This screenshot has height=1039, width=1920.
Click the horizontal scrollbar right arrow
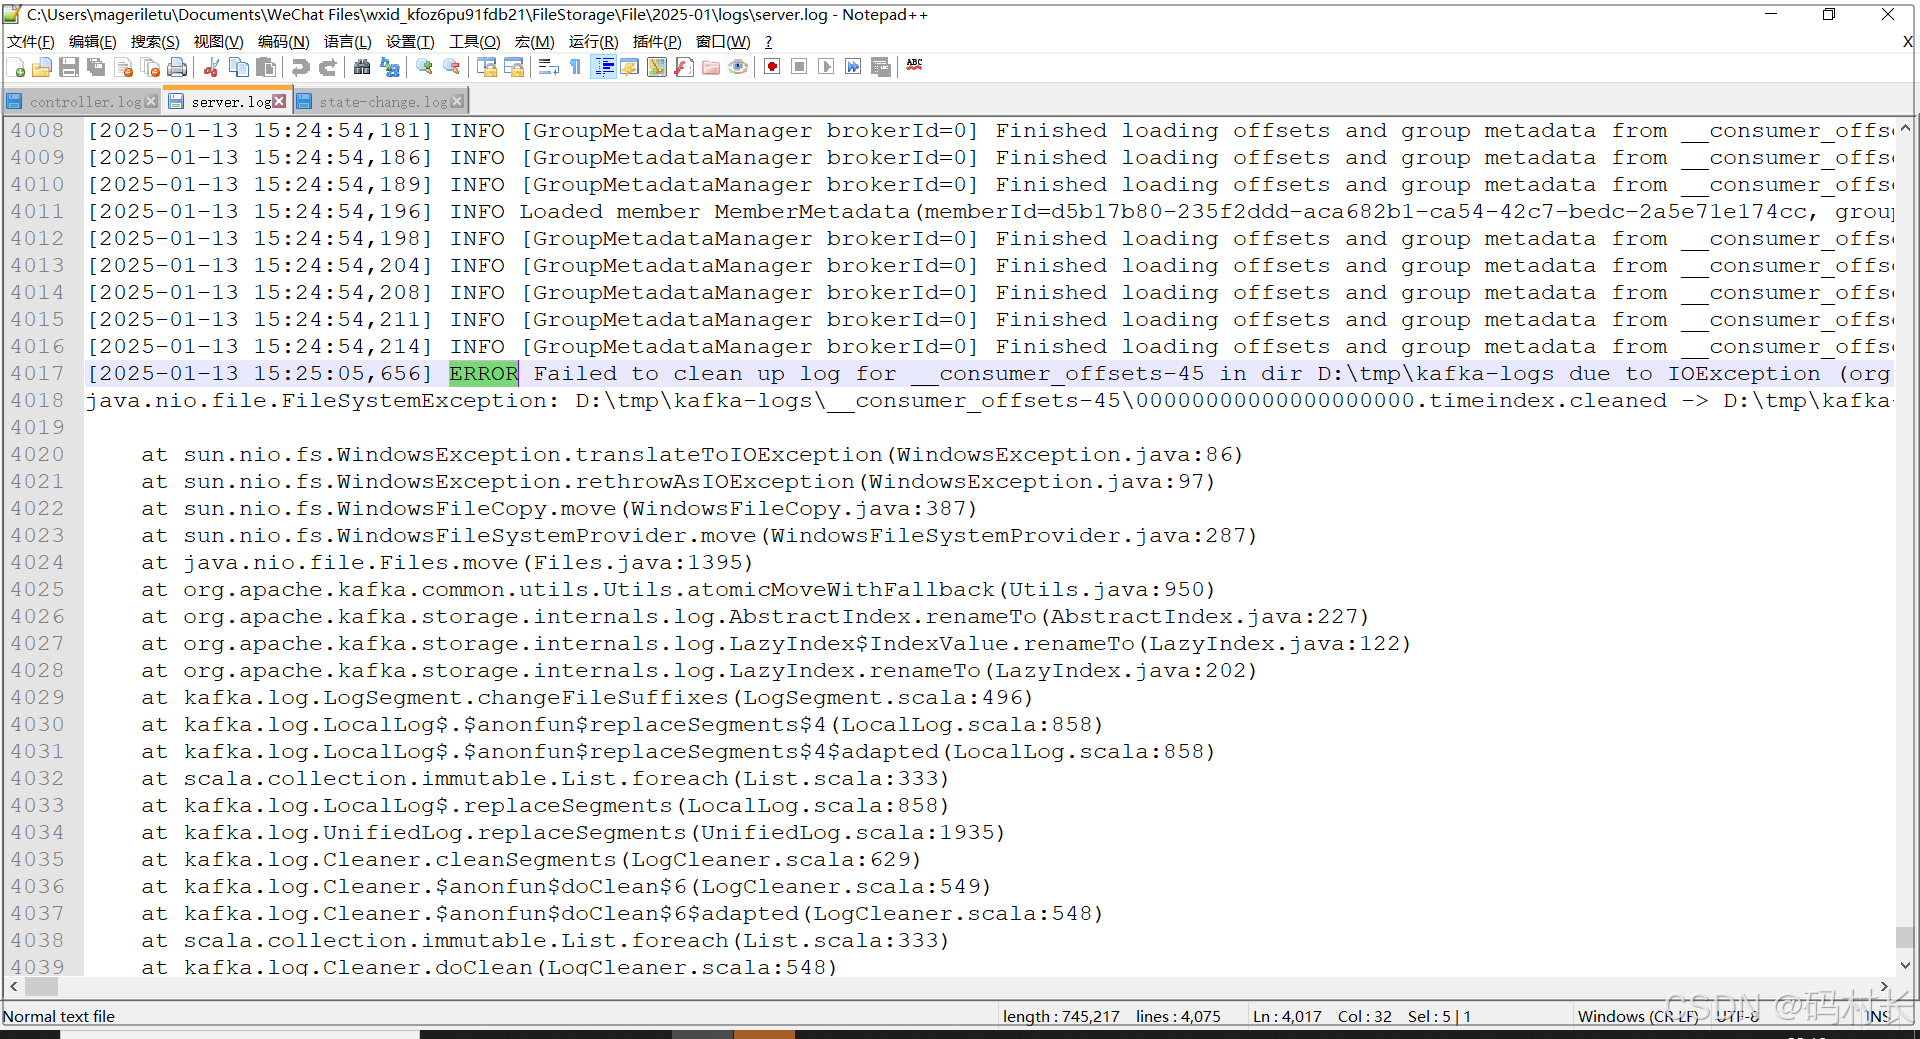1885,987
